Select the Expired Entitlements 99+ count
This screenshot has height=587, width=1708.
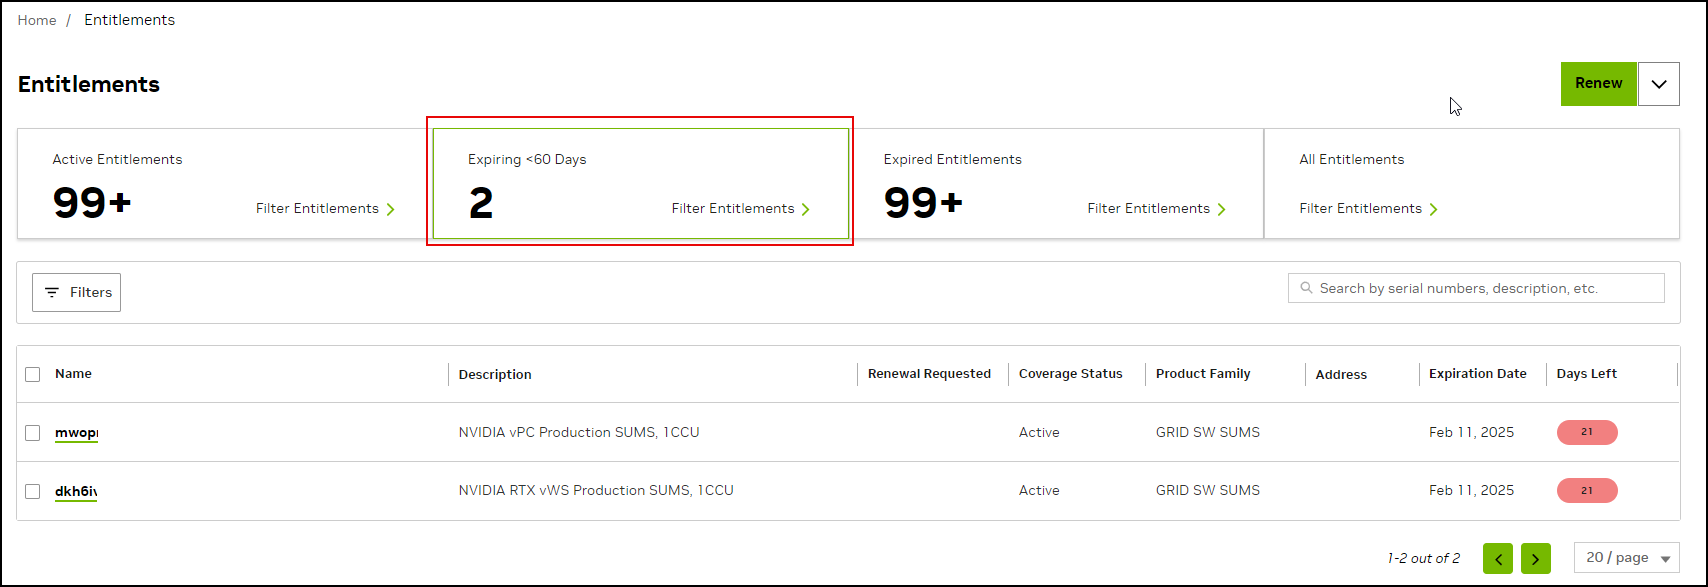923,203
